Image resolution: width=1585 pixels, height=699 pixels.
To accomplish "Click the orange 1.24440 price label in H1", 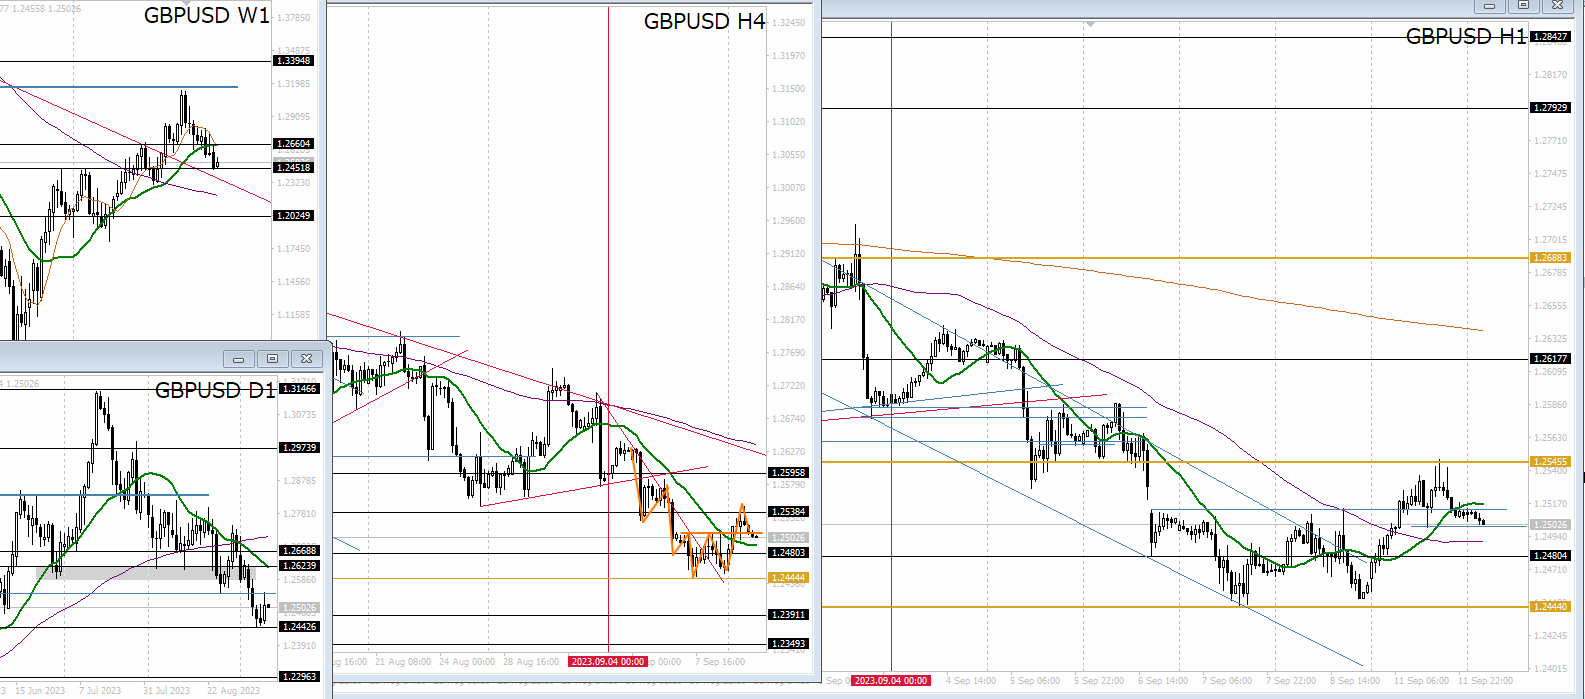I will 1551,607.
